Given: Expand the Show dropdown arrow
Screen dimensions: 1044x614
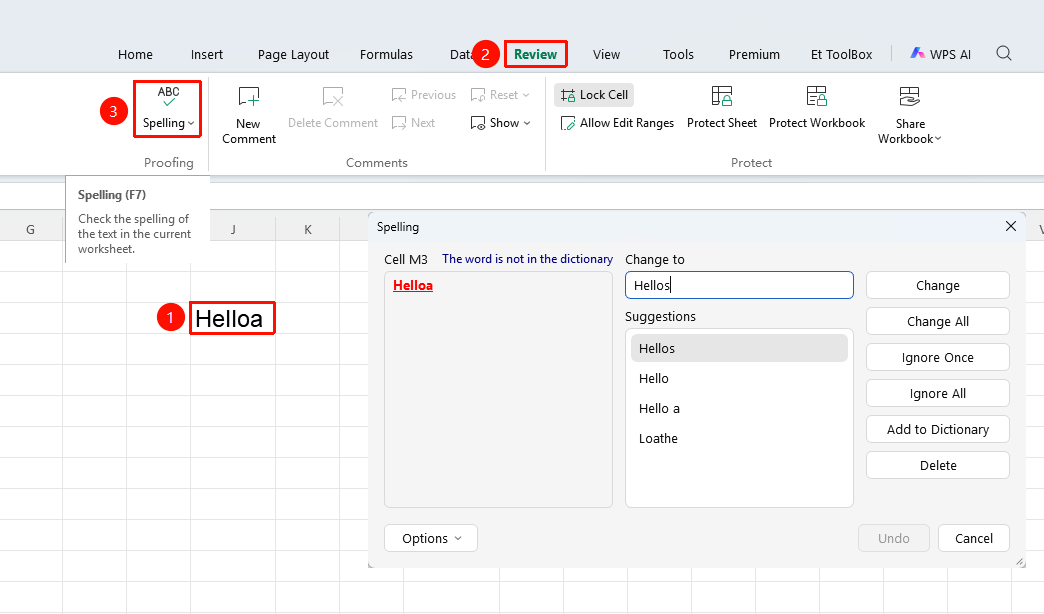Looking at the screenshot, I should pyautogui.click(x=527, y=123).
